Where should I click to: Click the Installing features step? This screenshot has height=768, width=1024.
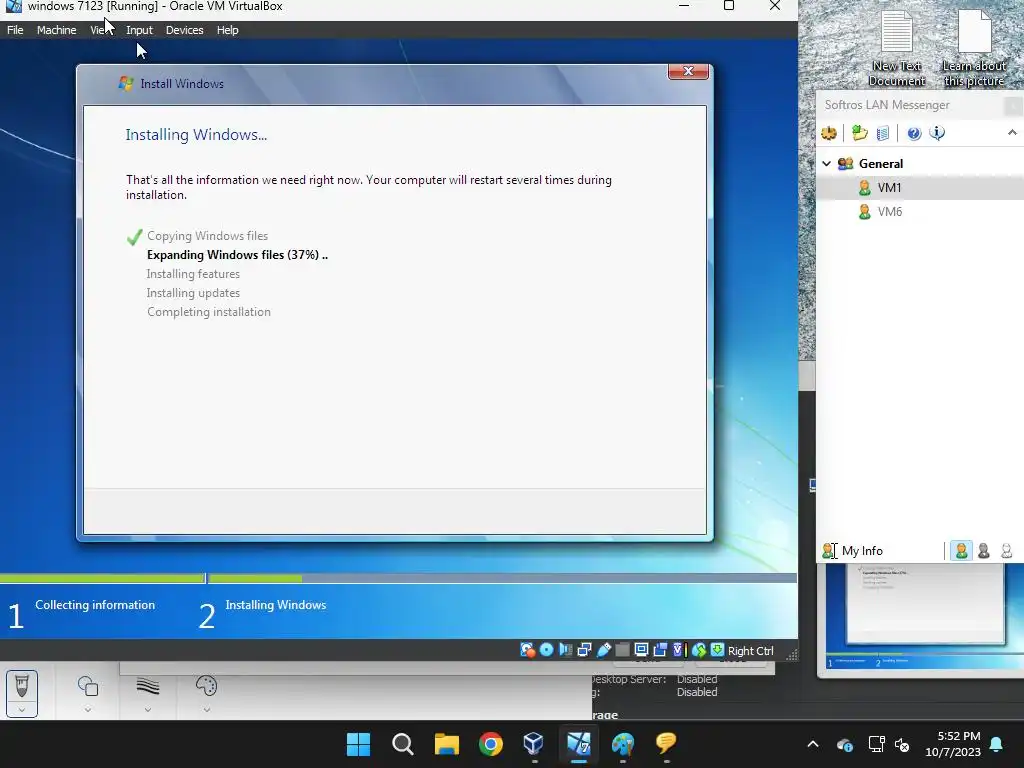click(193, 274)
